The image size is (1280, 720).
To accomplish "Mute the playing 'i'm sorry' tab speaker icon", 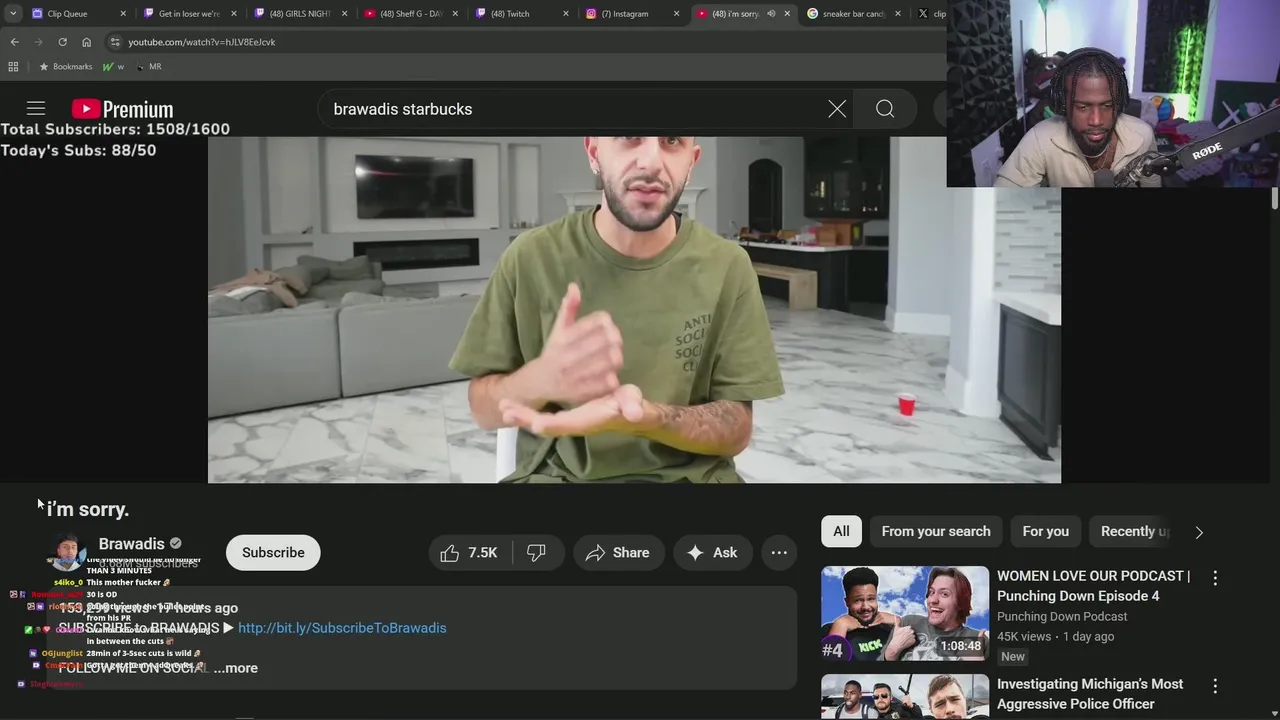I will tap(771, 14).
